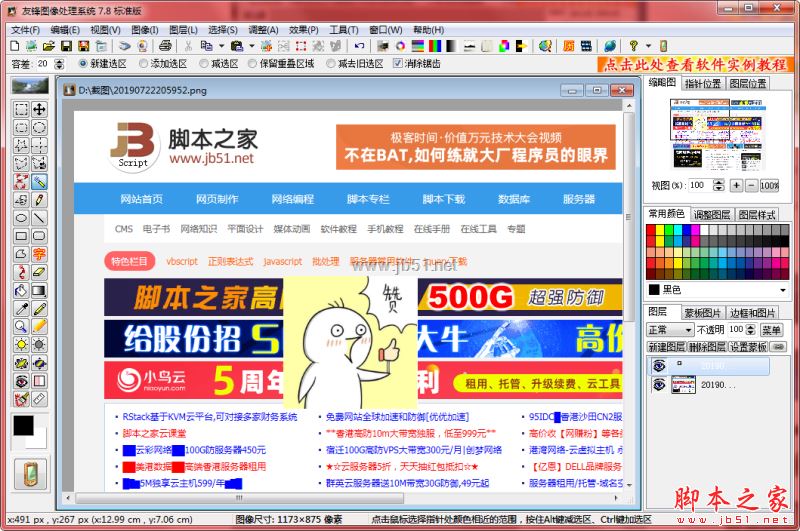
Task: Open the 黑色 color name dropdown
Action: 783,290
